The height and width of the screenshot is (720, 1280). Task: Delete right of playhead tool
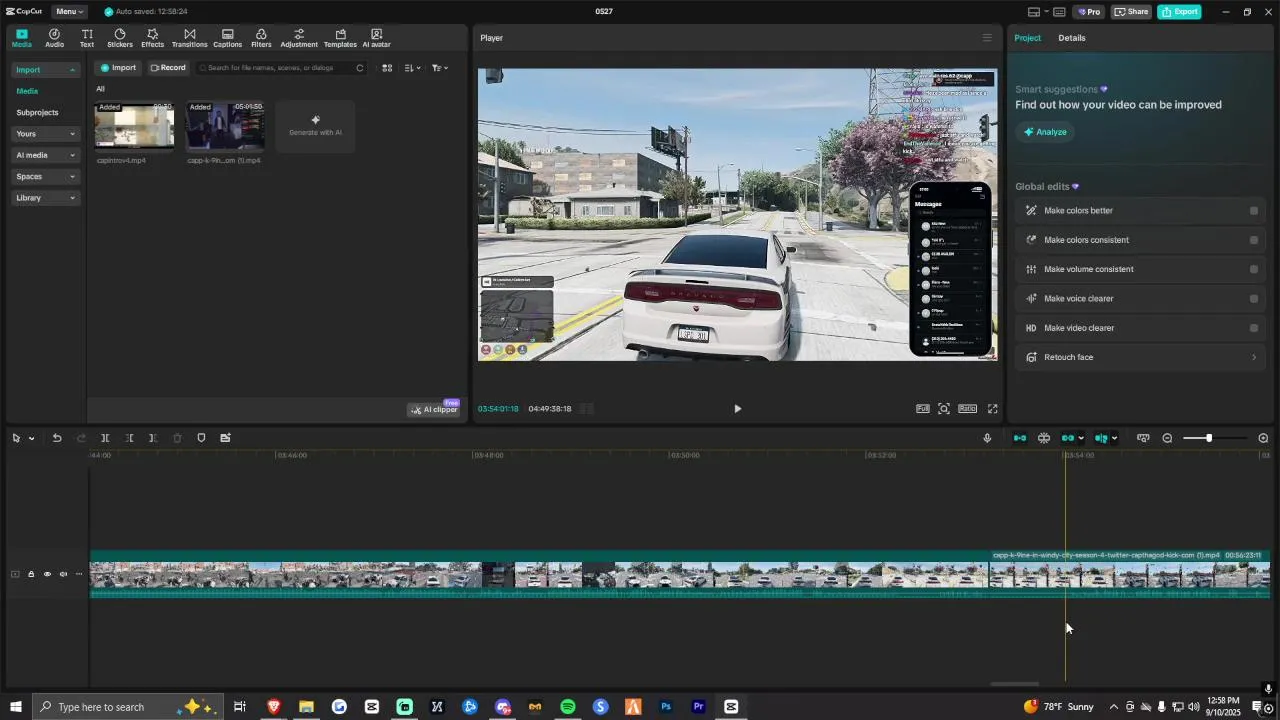pyautogui.click(x=152, y=438)
